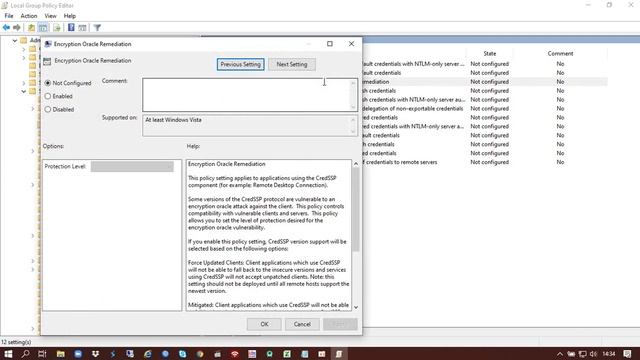
Task: Sort by the Comment column header
Action: [560, 53]
